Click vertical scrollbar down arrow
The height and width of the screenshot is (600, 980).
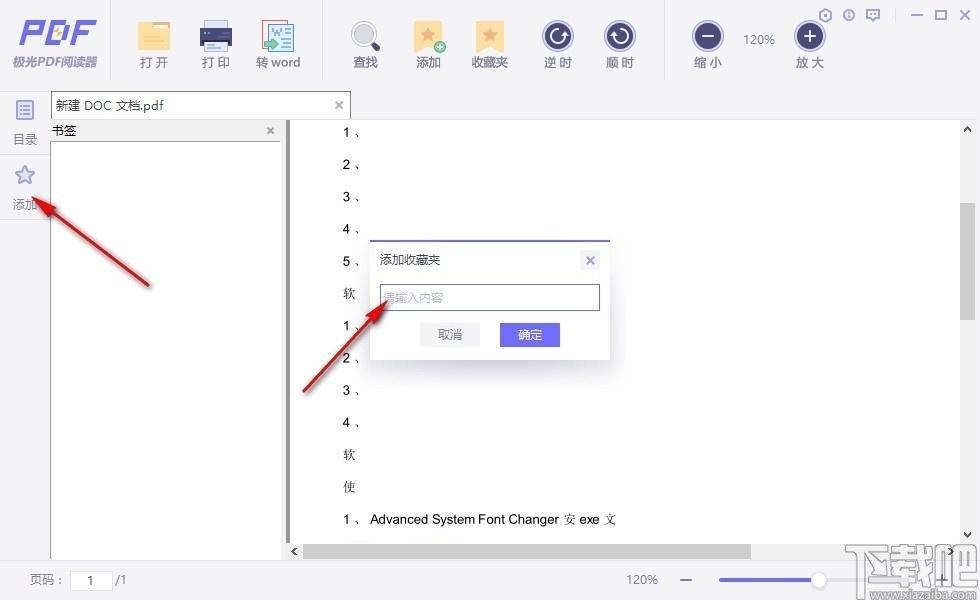[x=967, y=535]
